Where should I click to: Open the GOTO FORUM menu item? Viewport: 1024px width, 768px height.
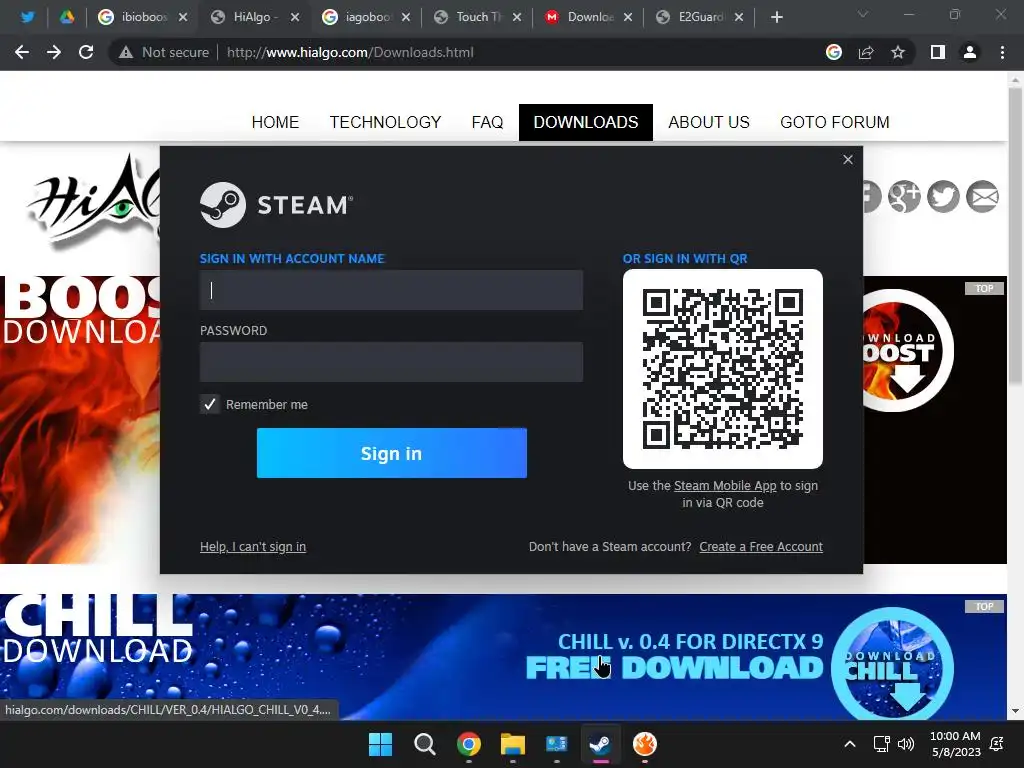[x=835, y=122]
